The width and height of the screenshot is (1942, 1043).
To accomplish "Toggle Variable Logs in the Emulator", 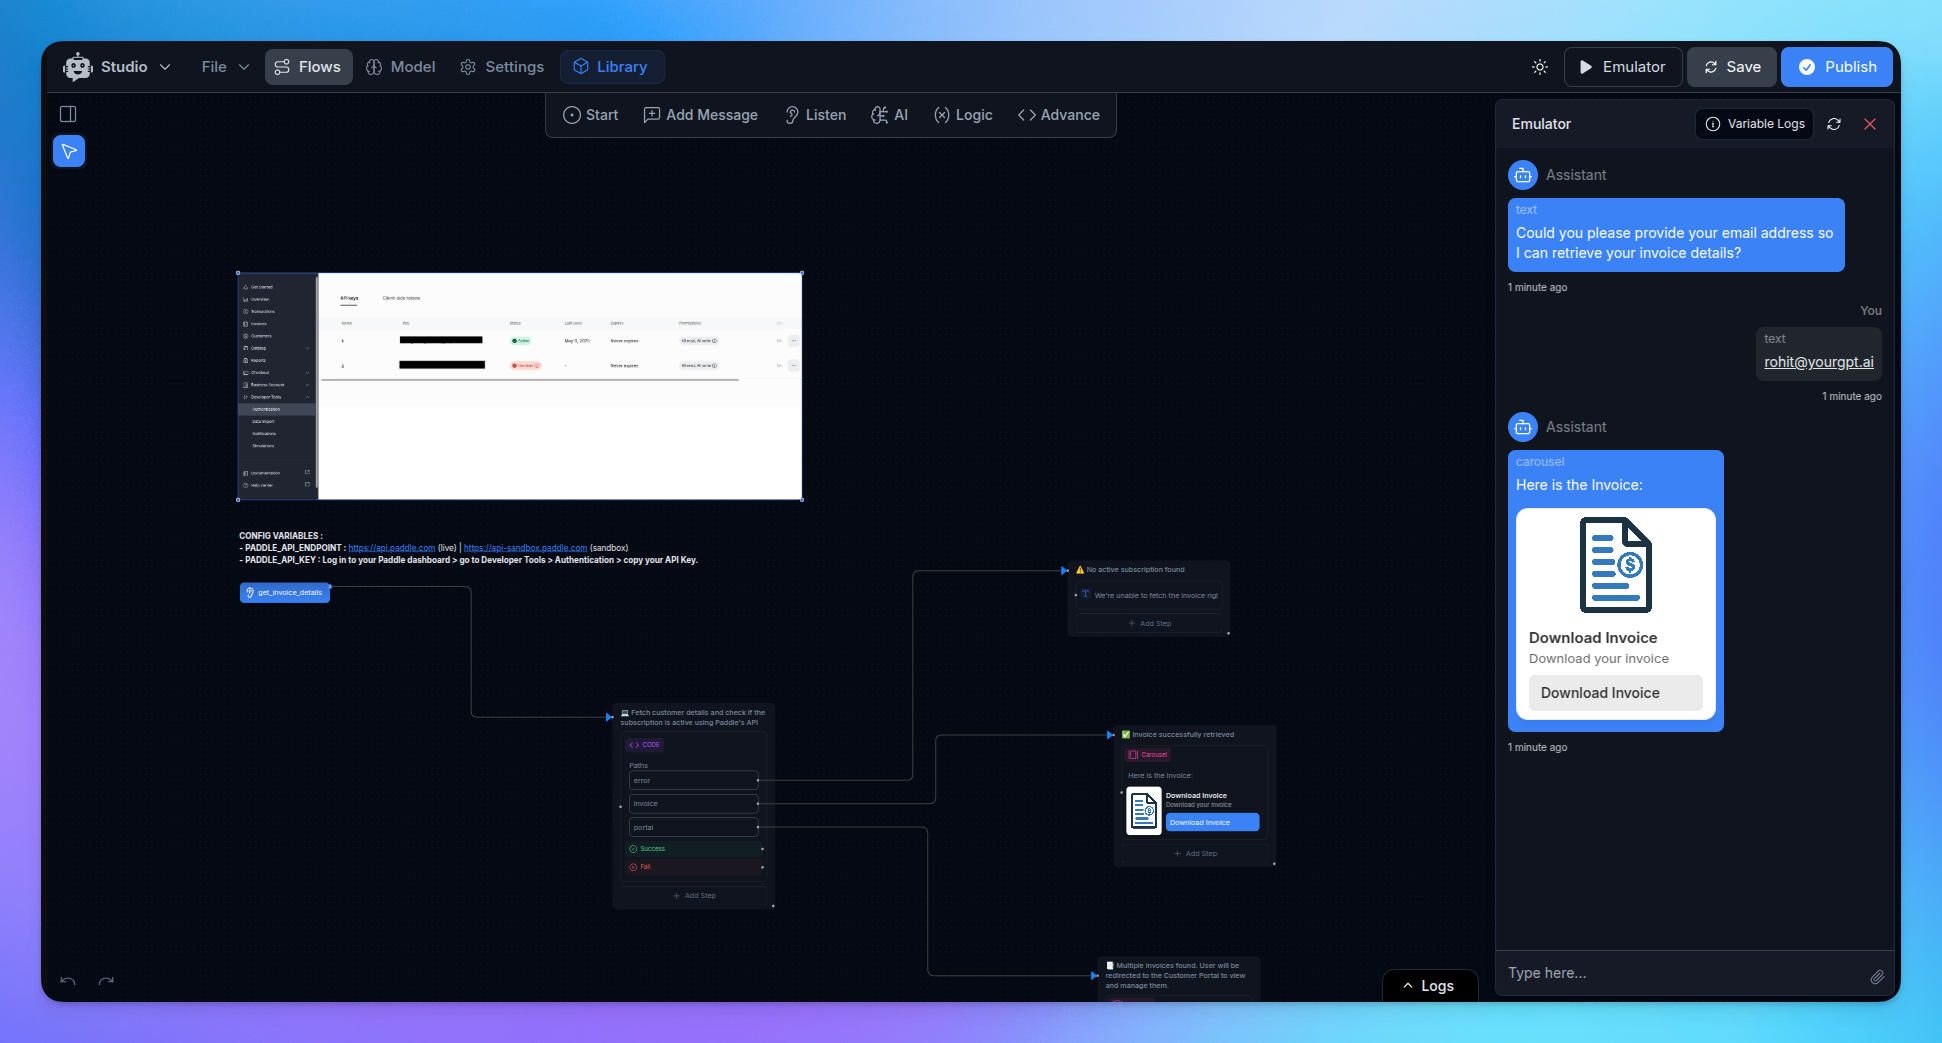I will pyautogui.click(x=1753, y=123).
